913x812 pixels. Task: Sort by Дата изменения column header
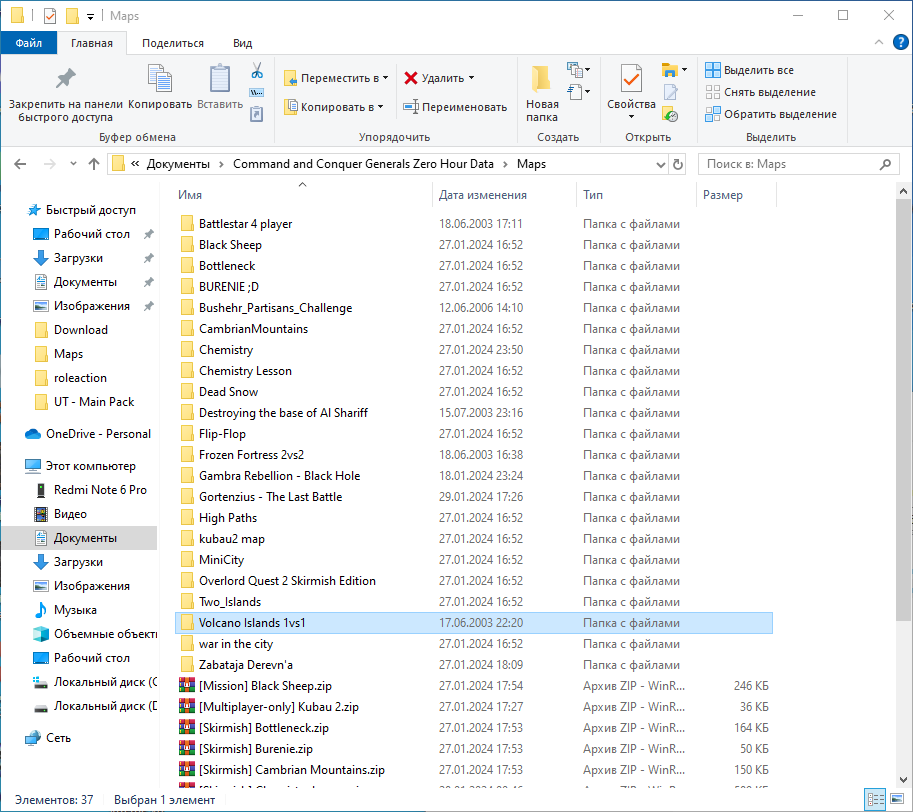pos(504,195)
